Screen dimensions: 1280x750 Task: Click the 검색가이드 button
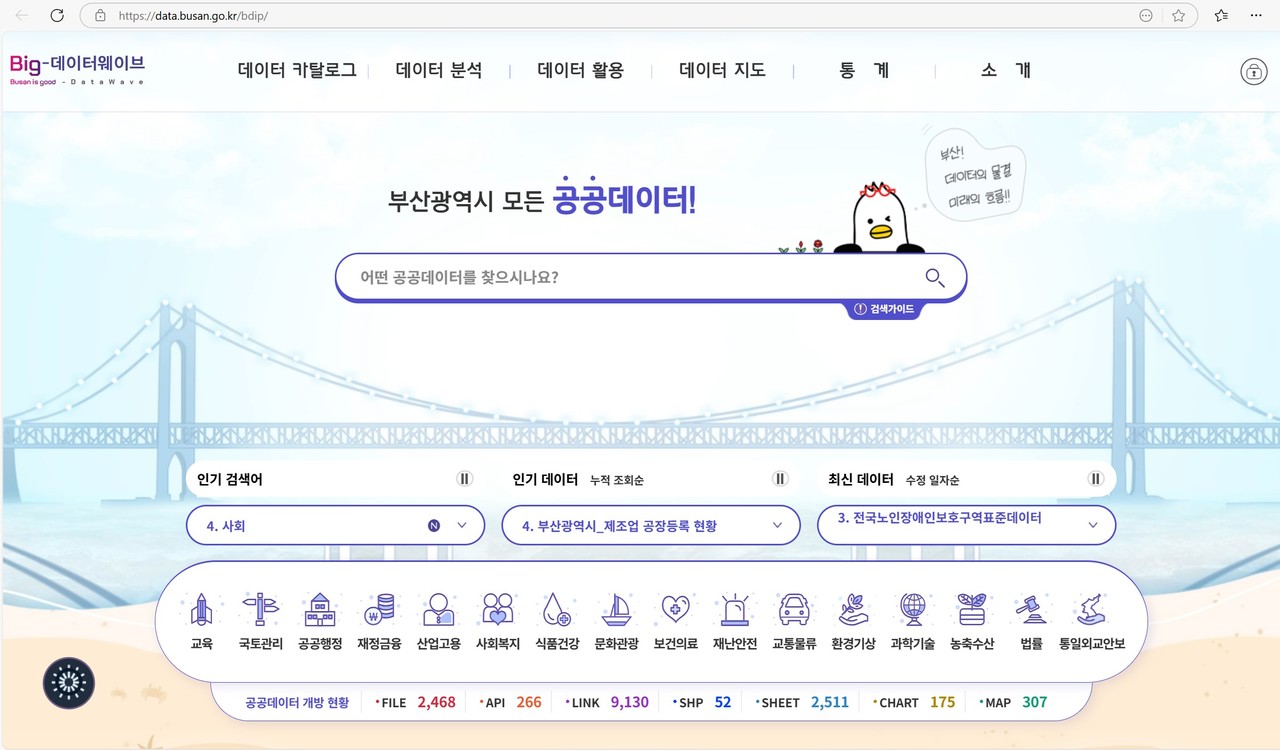click(884, 309)
